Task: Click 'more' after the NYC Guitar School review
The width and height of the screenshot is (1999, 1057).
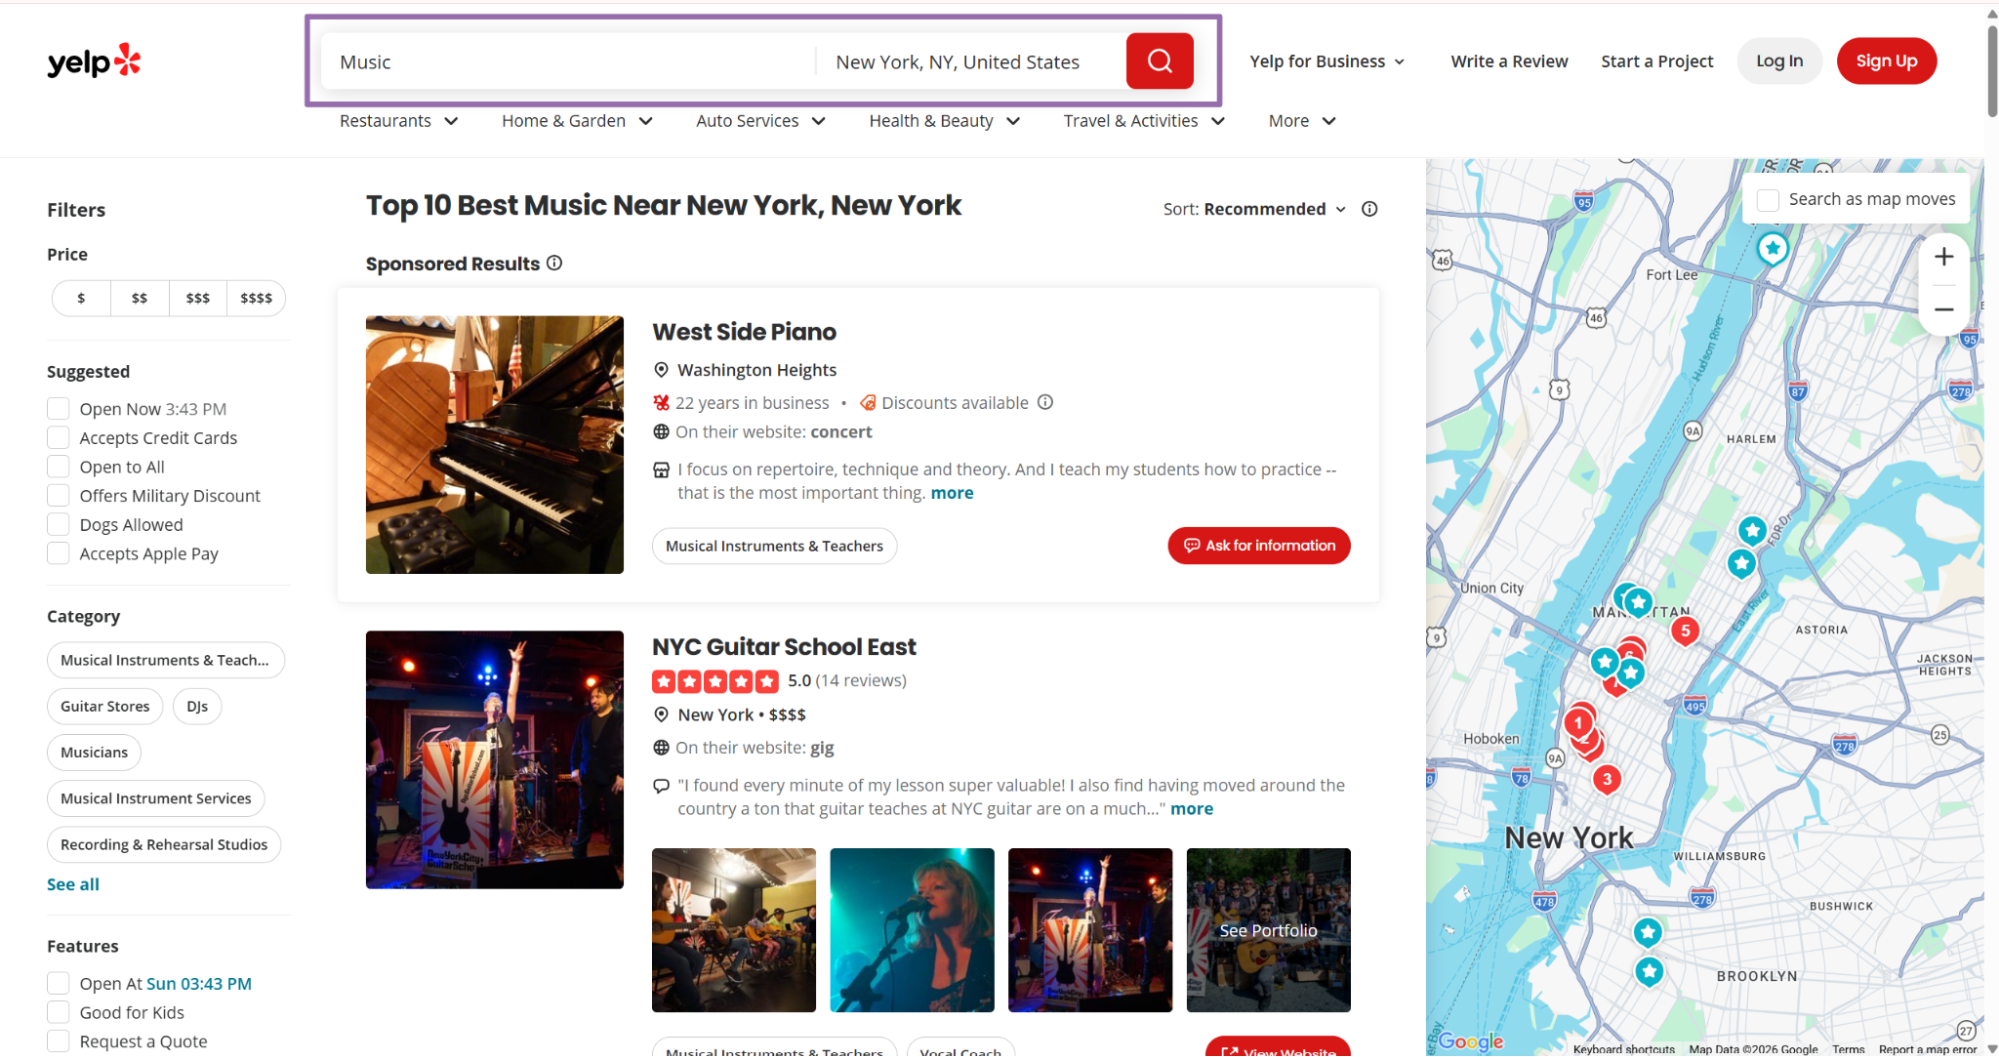Action: coord(1192,809)
